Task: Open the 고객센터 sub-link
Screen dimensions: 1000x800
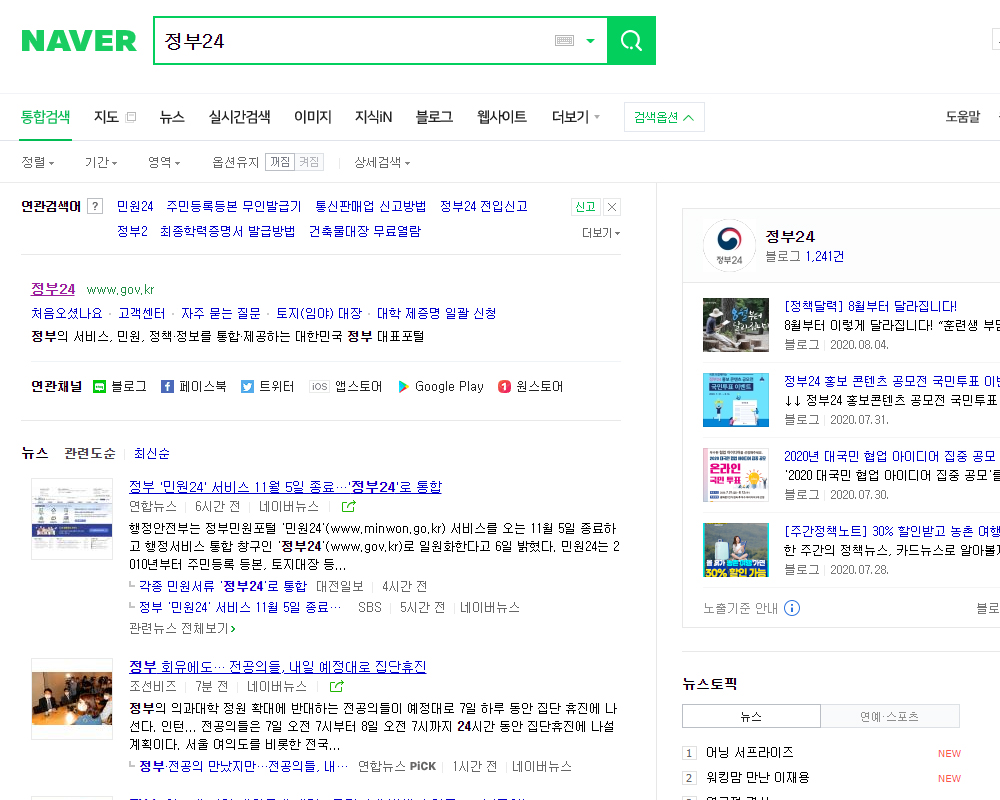Action: tap(142, 313)
